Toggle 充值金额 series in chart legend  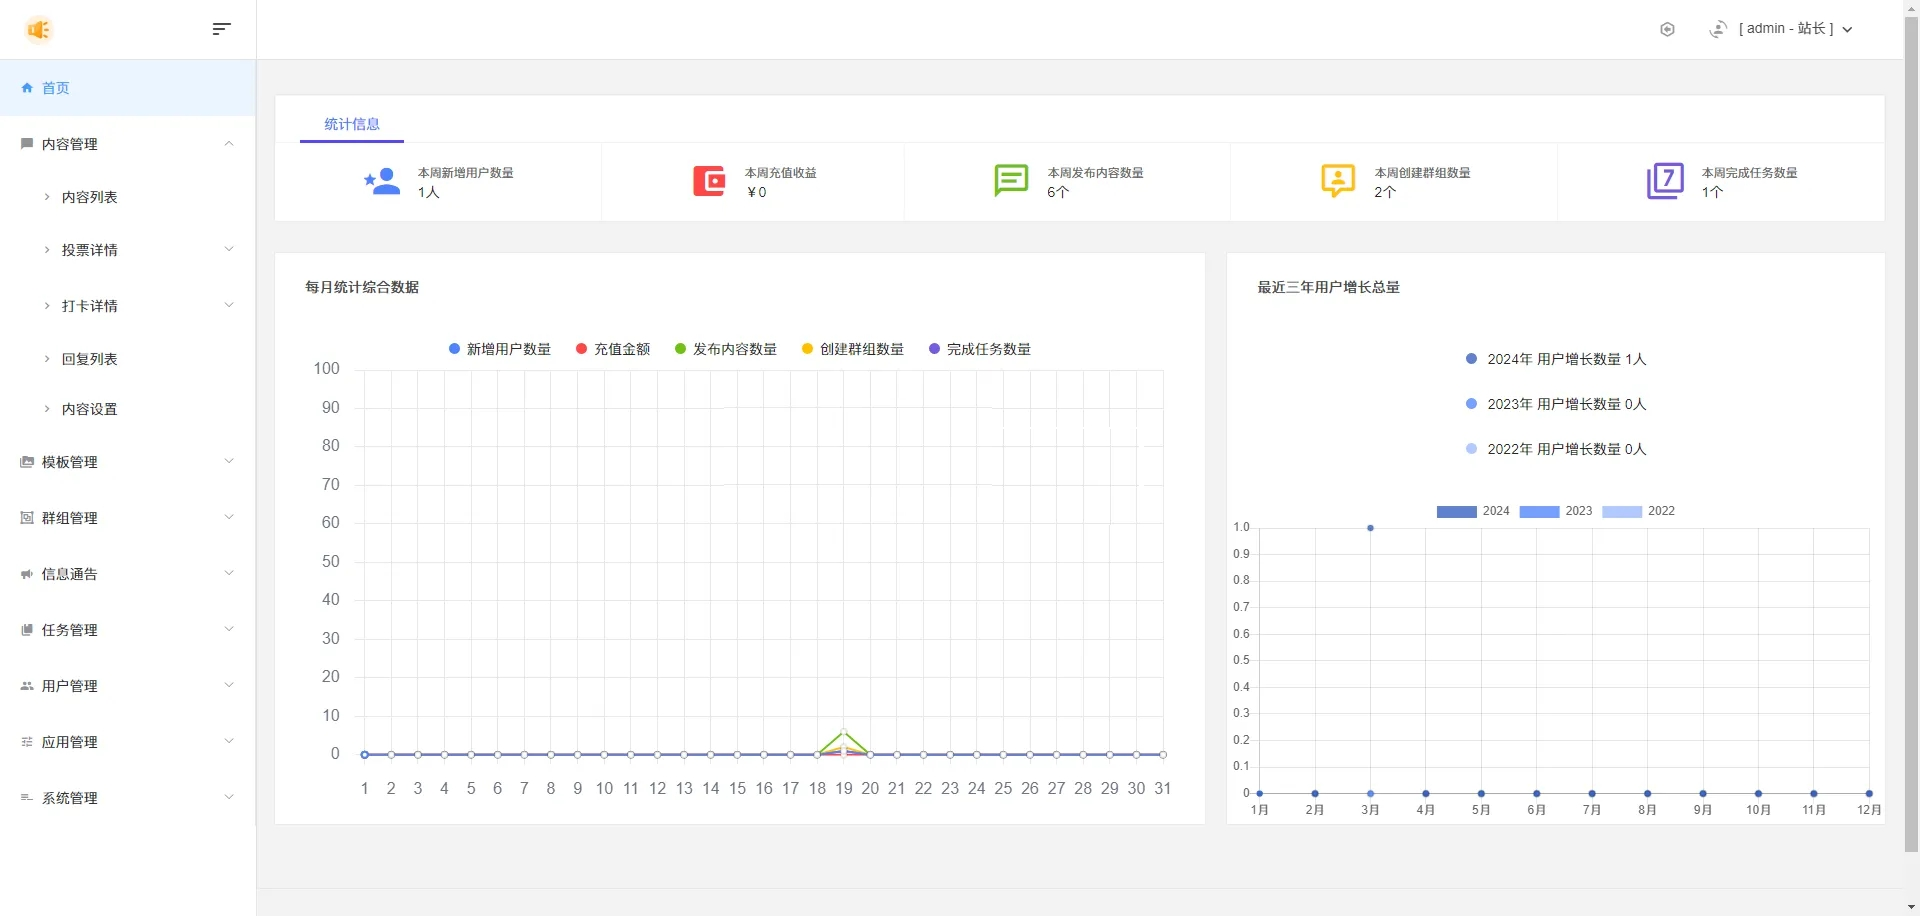coord(613,349)
